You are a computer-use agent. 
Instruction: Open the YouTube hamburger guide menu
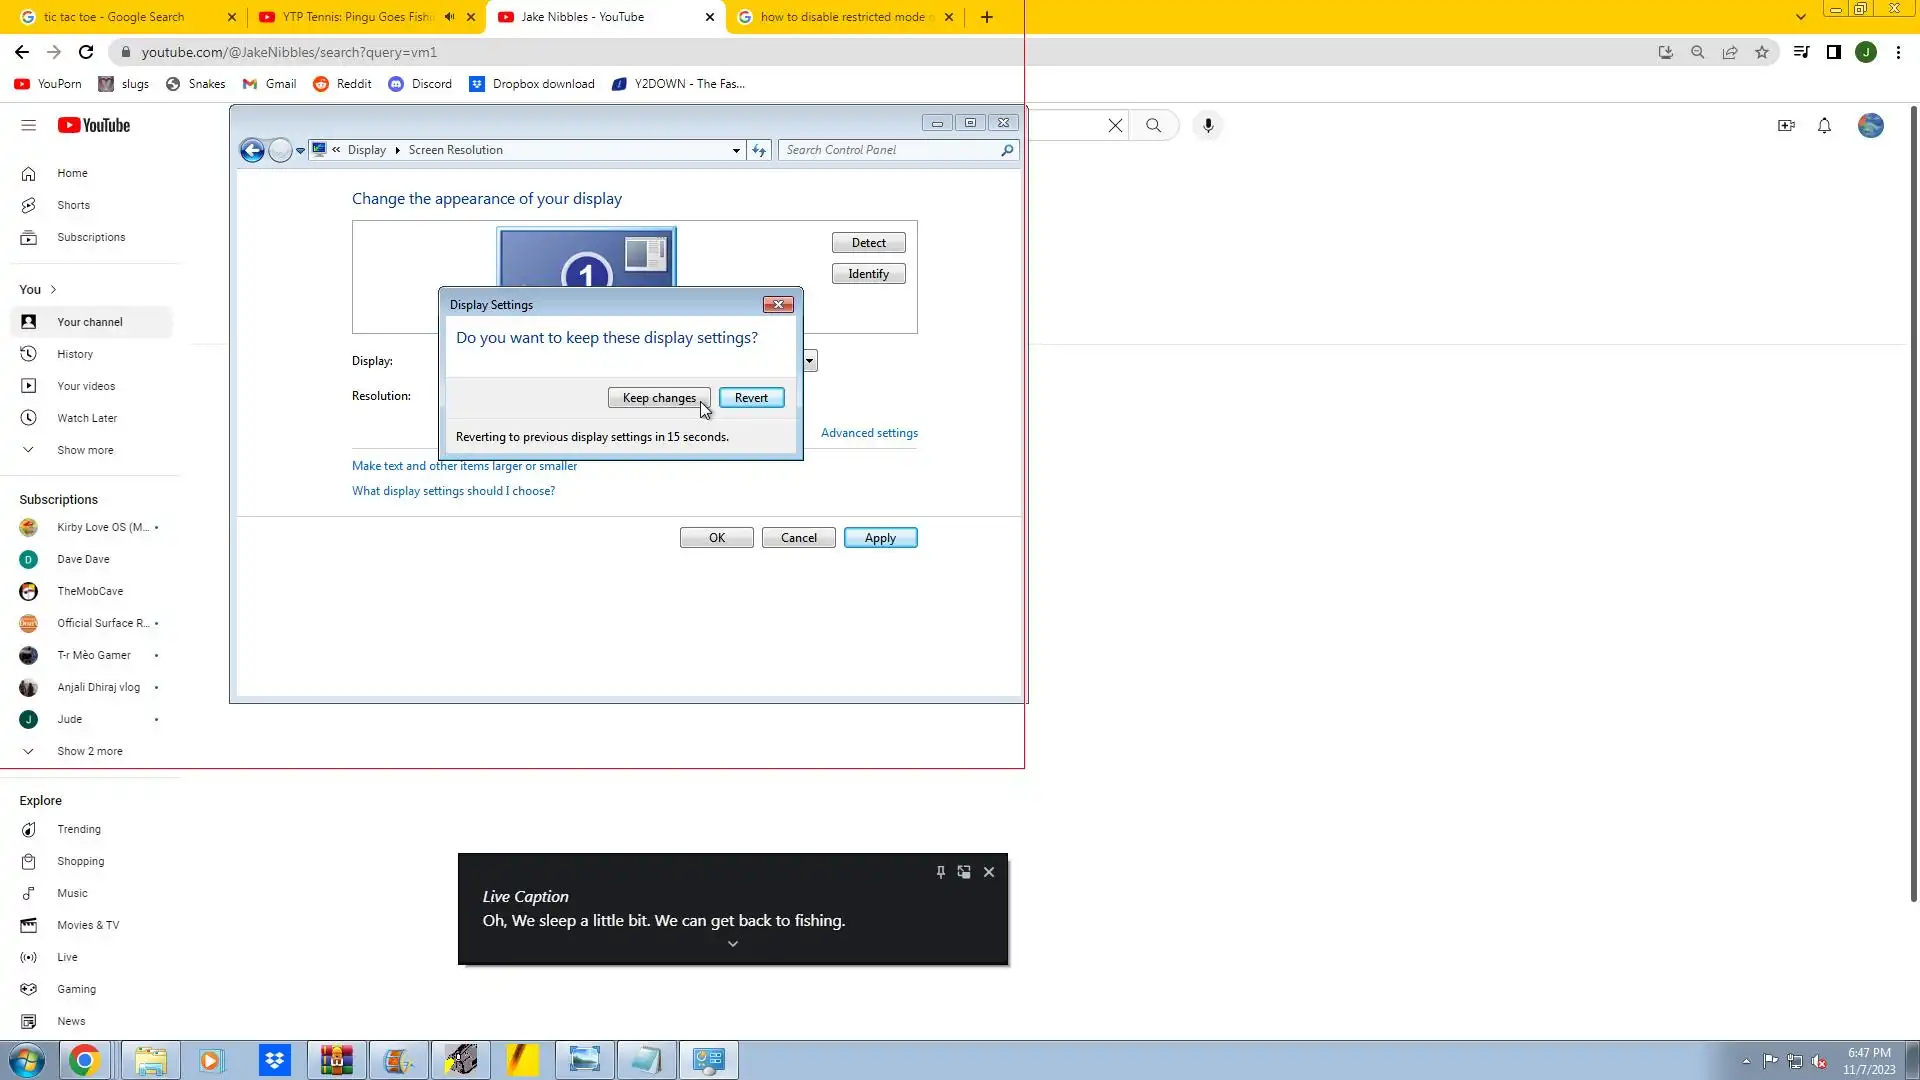(x=28, y=125)
